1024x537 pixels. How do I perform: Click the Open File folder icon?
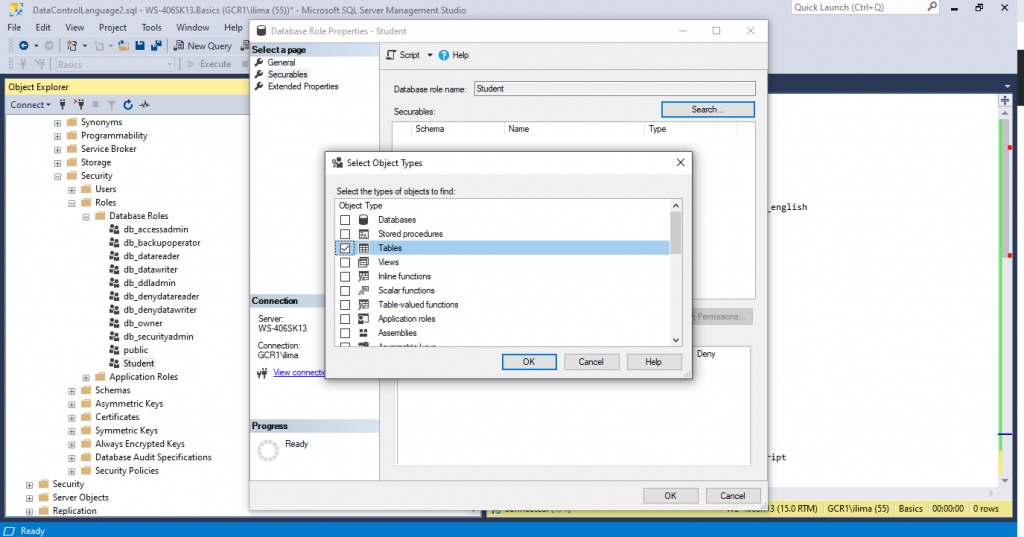pyautogui.click(x=123, y=46)
